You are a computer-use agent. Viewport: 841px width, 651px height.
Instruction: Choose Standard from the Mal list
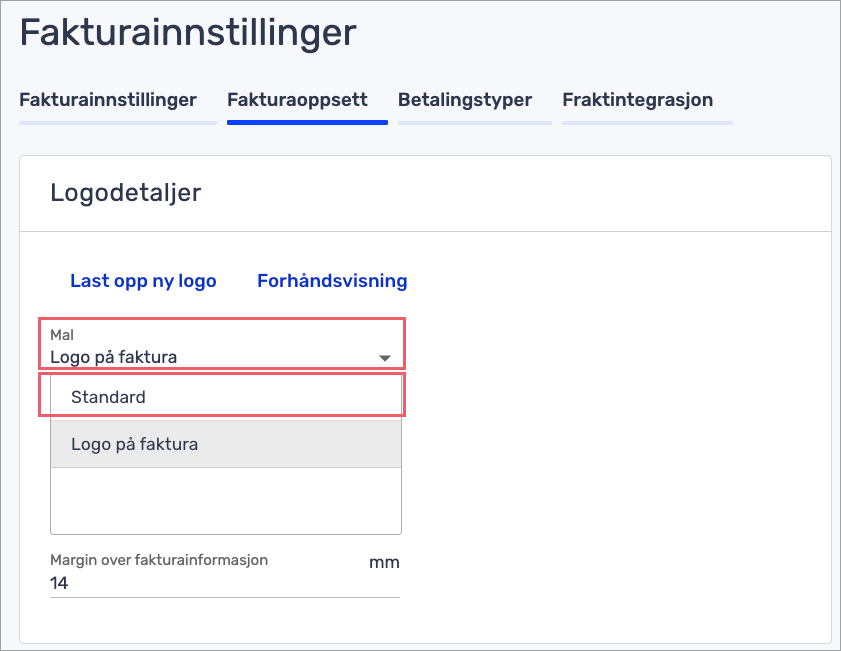point(108,397)
